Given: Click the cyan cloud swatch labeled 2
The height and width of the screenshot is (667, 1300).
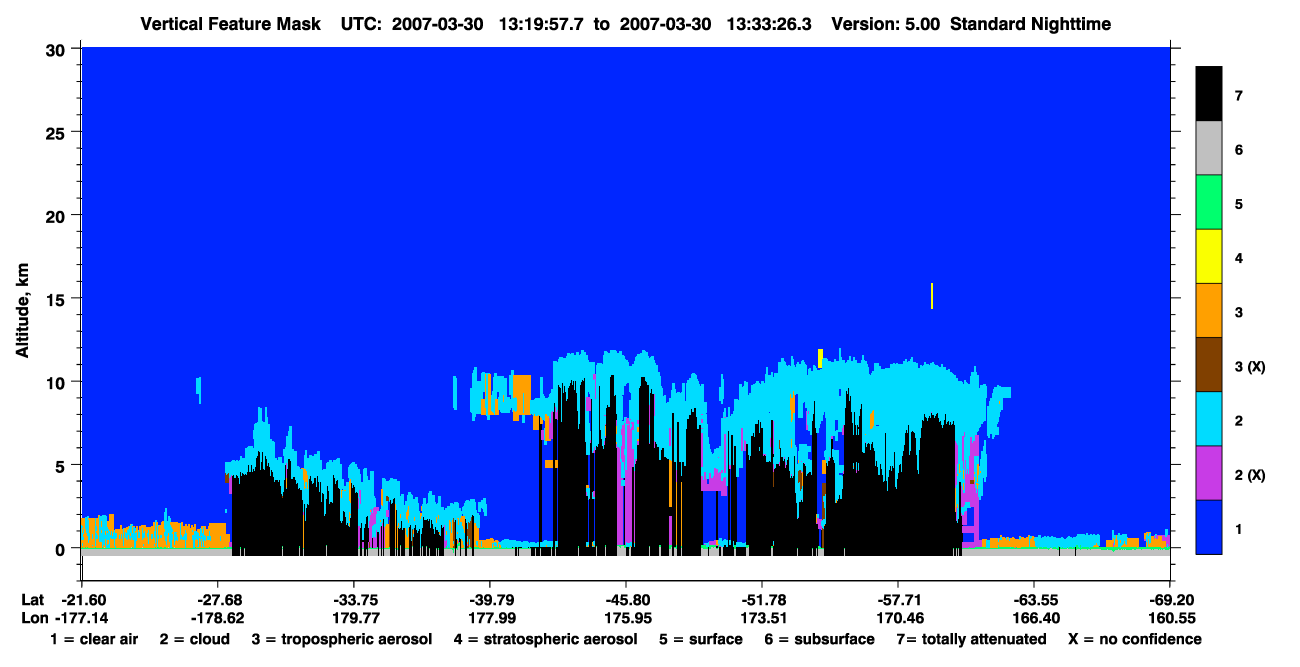Looking at the screenshot, I should 1209,419.
